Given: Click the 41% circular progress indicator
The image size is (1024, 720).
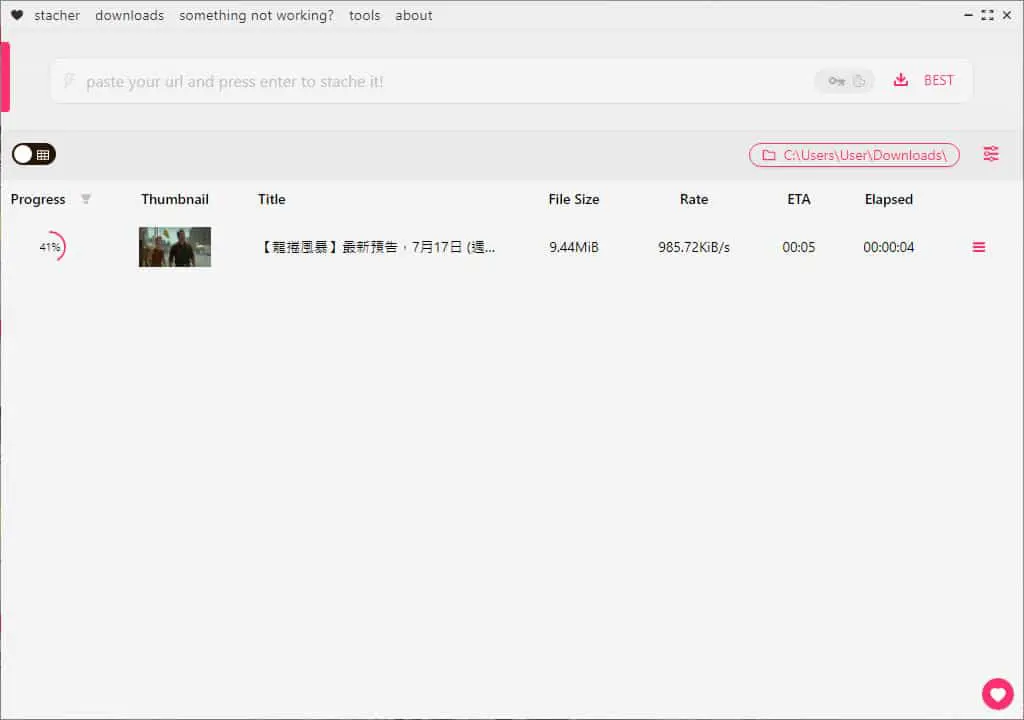Looking at the screenshot, I should [51, 247].
